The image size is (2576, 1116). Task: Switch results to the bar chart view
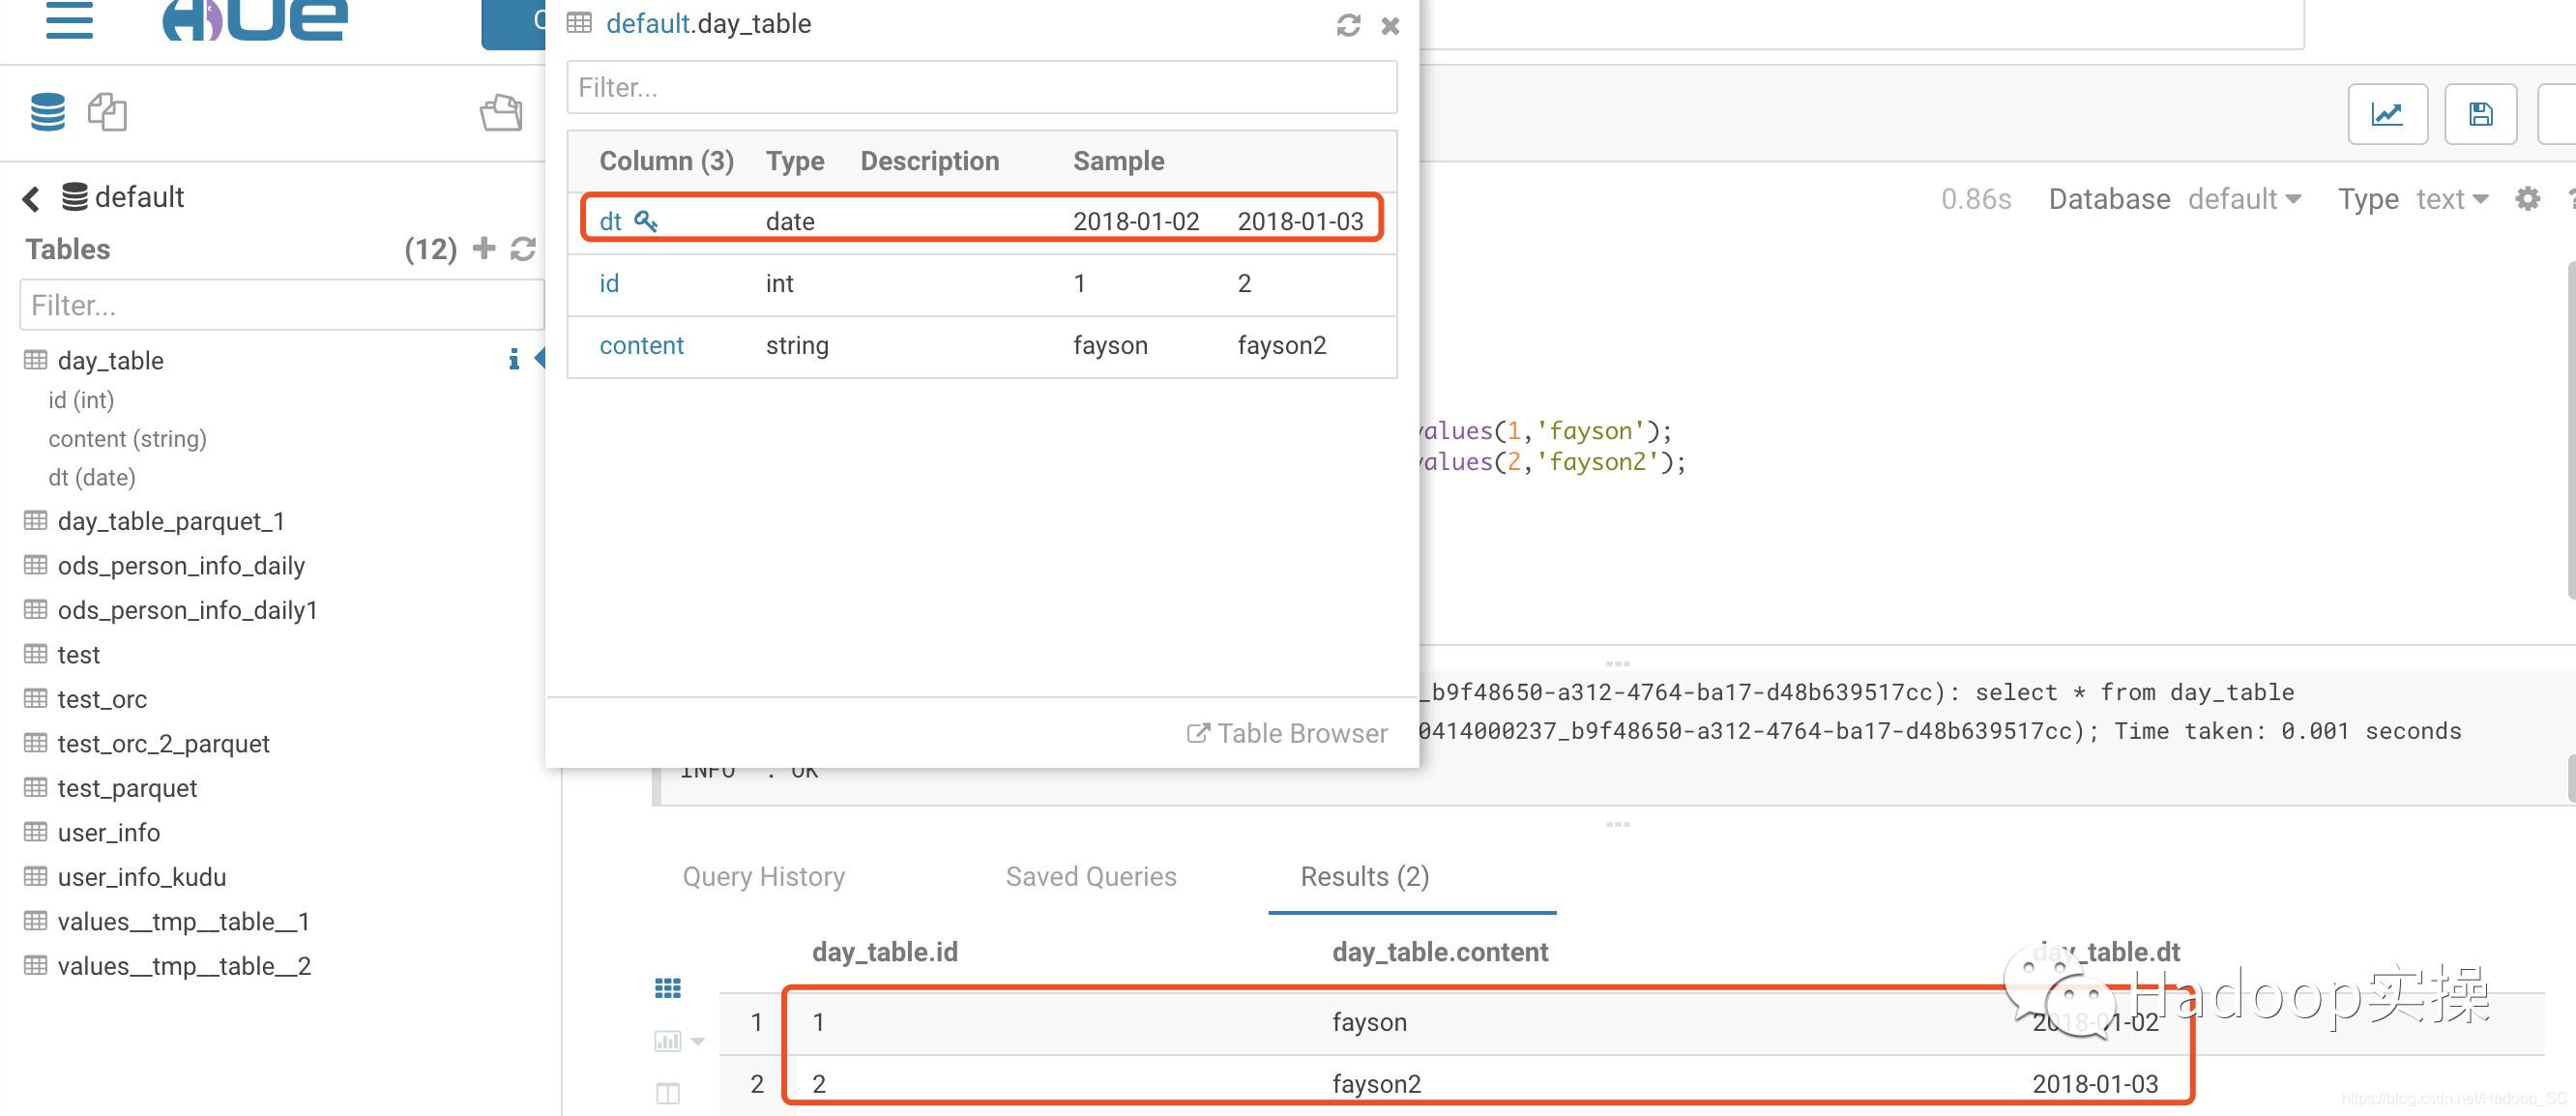tap(667, 1041)
